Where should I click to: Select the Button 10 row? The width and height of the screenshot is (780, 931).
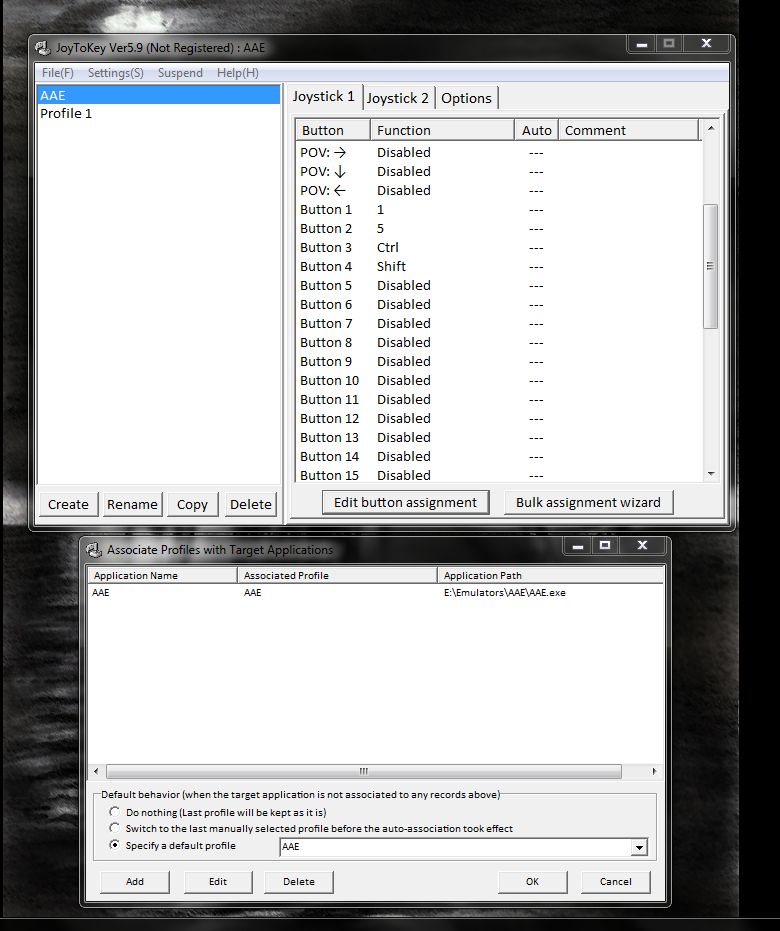[x=499, y=381]
